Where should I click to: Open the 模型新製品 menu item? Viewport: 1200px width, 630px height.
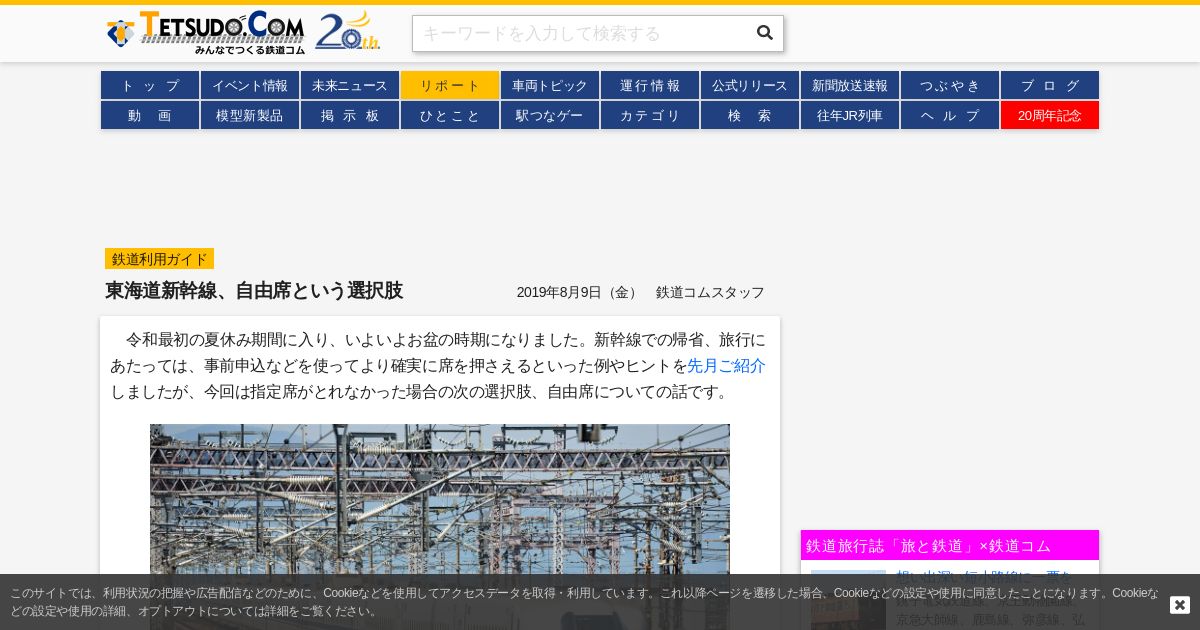click(x=250, y=115)
